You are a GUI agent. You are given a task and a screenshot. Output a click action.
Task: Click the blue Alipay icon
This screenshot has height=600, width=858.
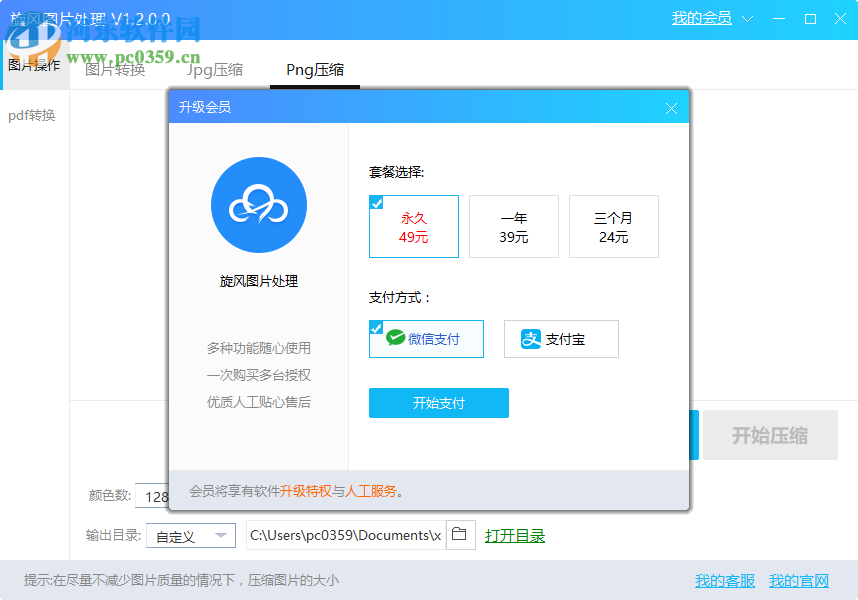tap(533, 338)
